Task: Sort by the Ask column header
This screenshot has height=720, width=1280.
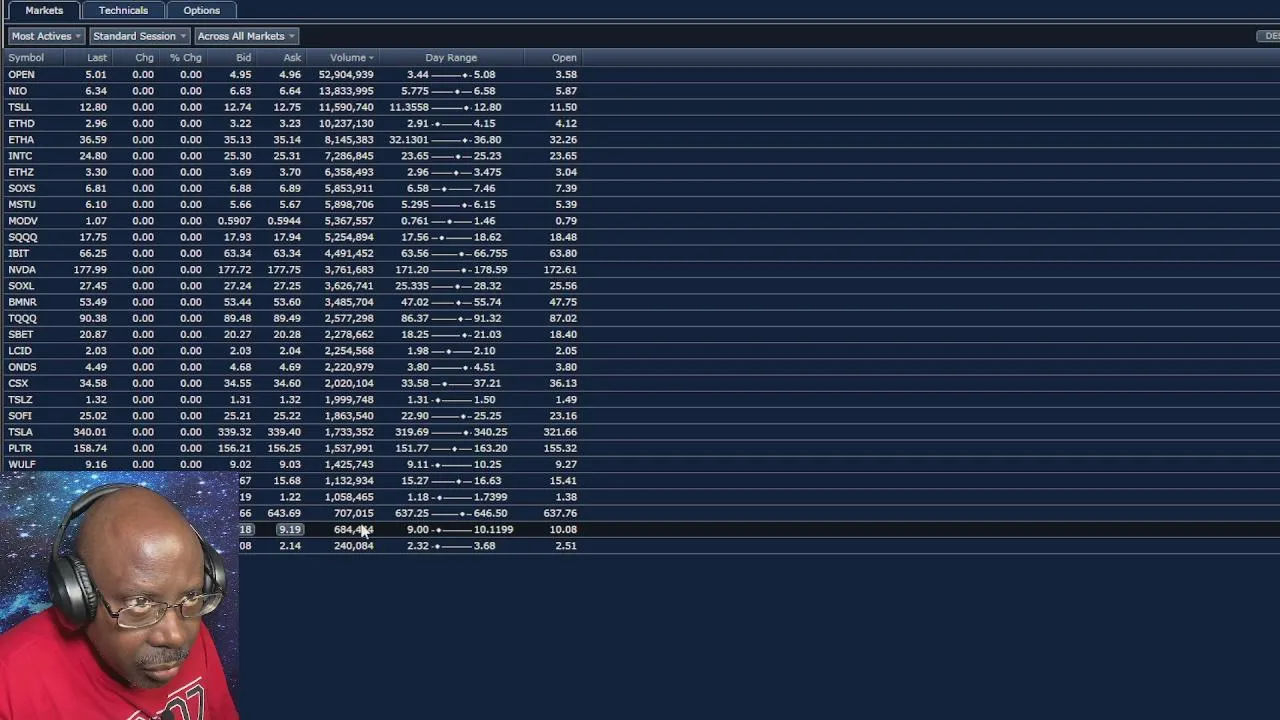Action: (292, 58)
